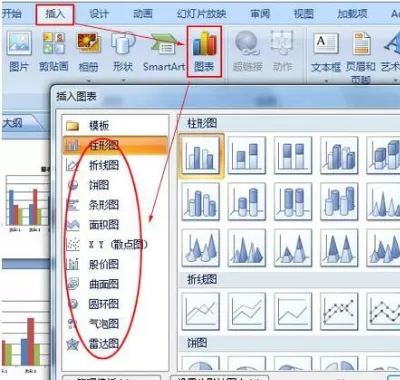Viewport: 400px width, 380px height.
Task: Open the 插入 ribbon tab
Action: point(55,14)
